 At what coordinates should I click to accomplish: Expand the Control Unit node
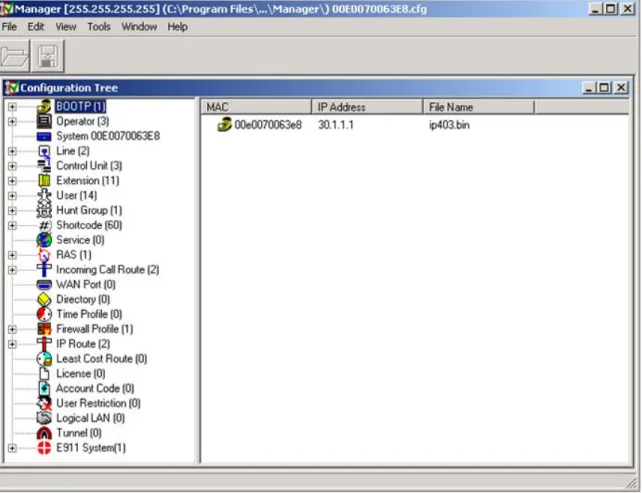point(12,166)
